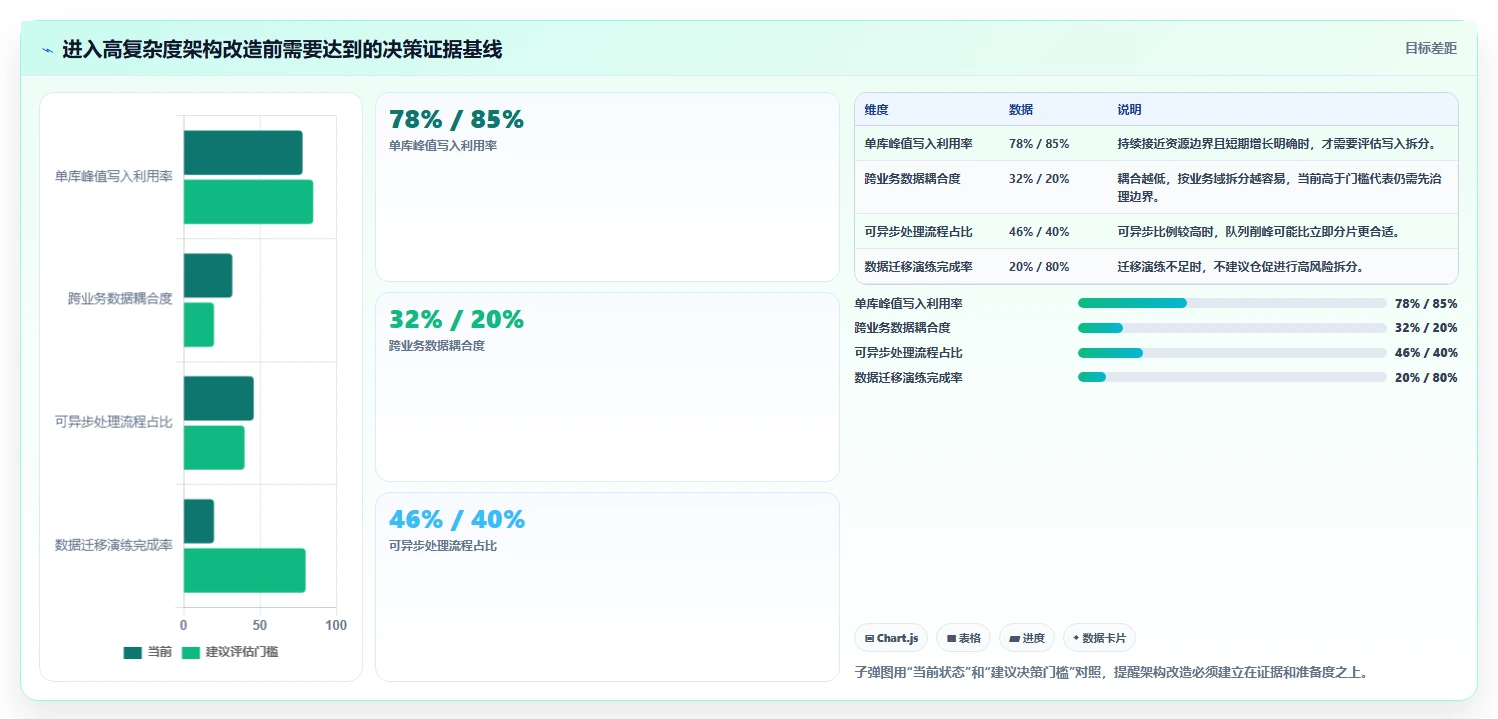Open the 46% / 40% data card
The height and width of the screenshot is (719, 1498).
coord(607,587)
